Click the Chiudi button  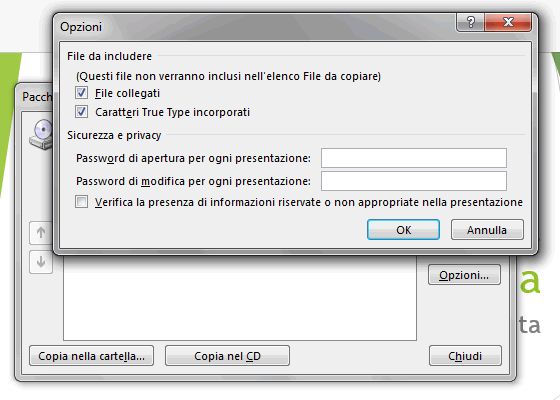pos(465,356)
